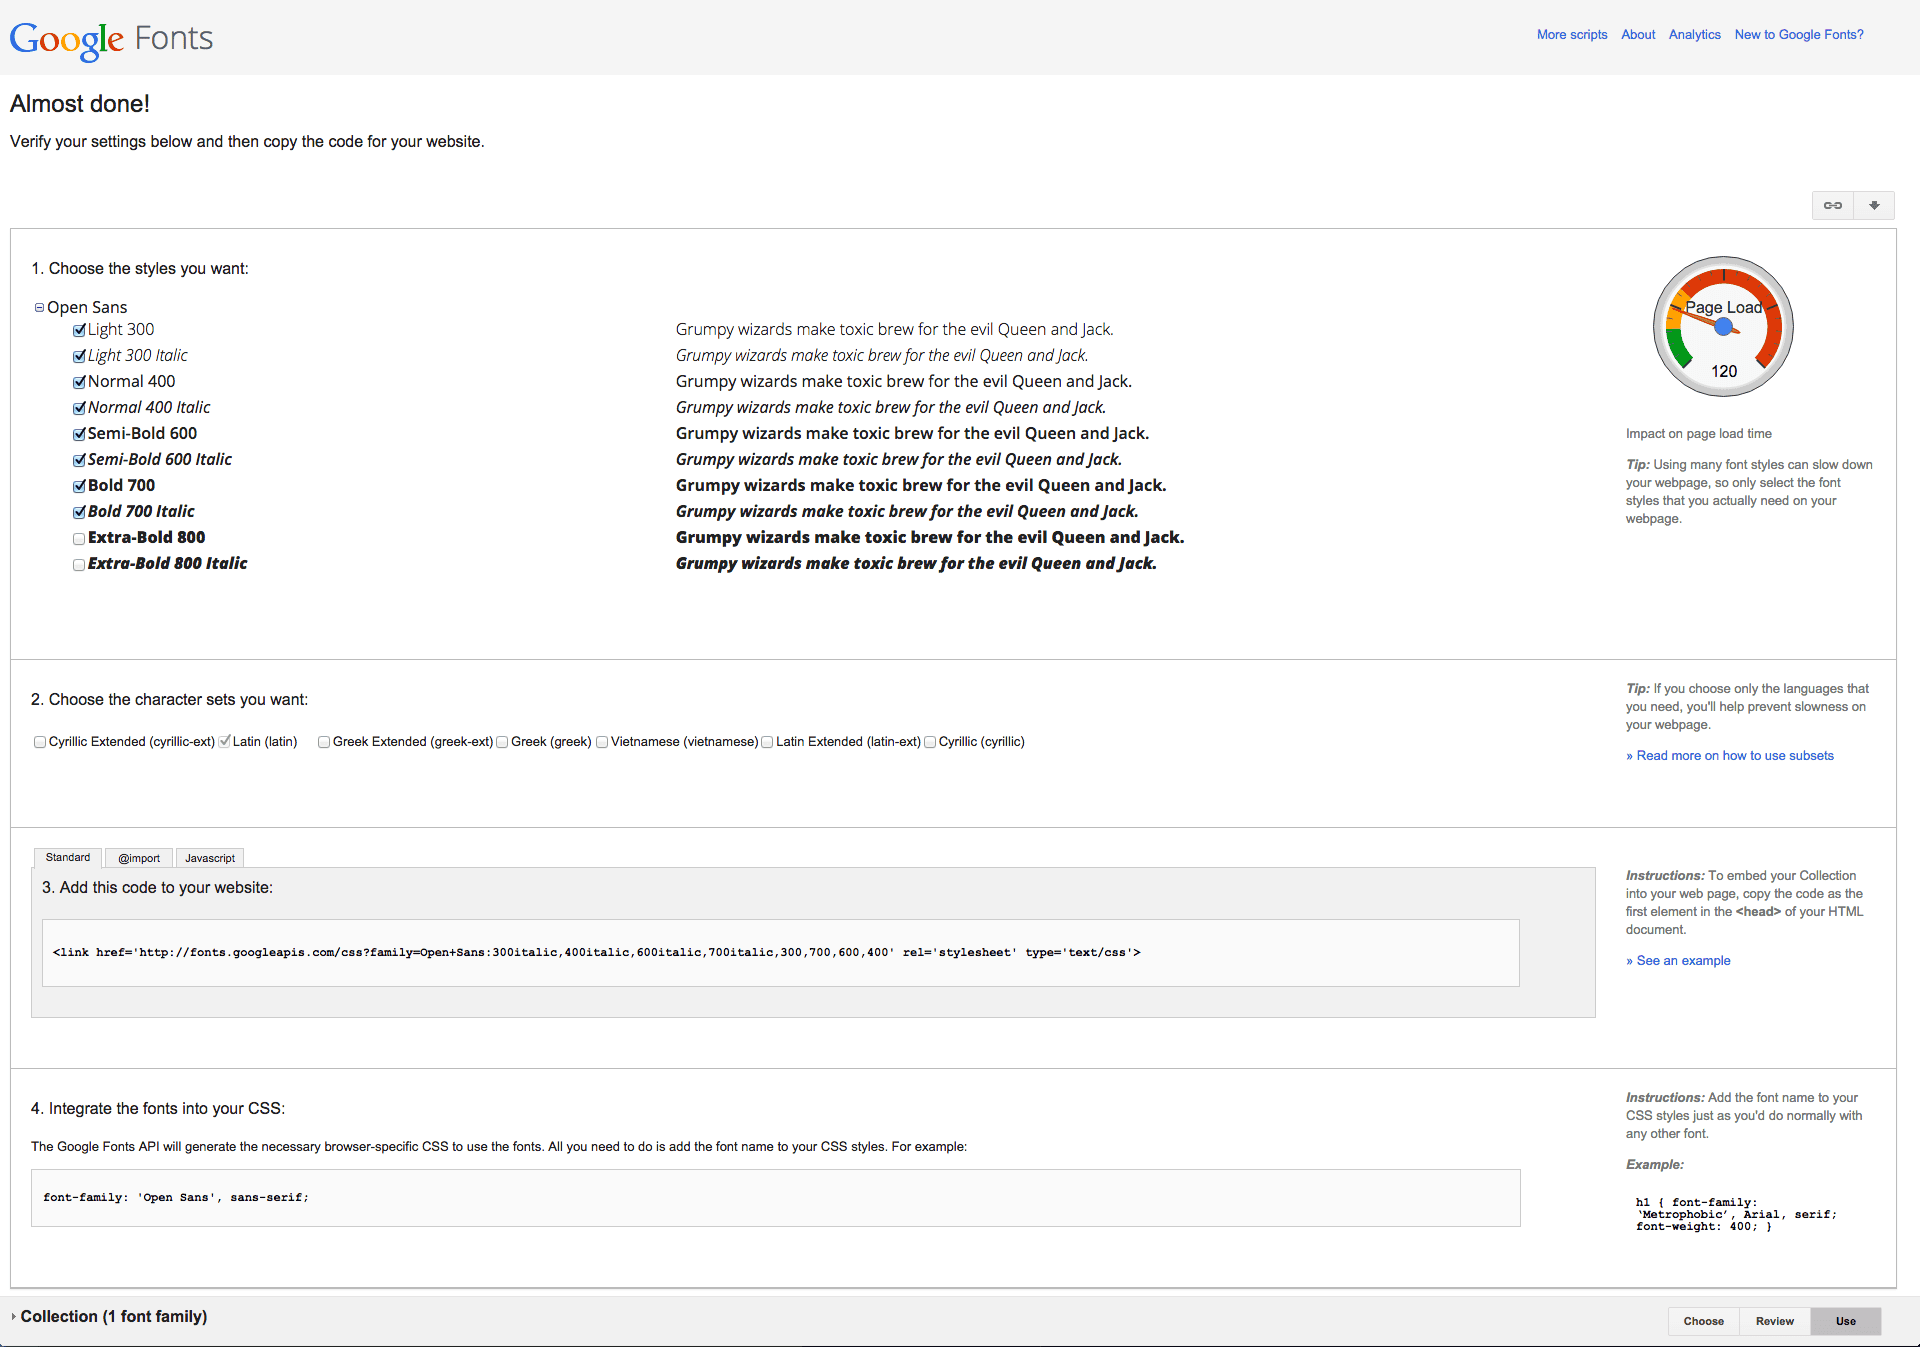The height and width of the screenshot is (1347, 1920).
Task: Click the link icon button above the panel
Action: (1833, 205)
